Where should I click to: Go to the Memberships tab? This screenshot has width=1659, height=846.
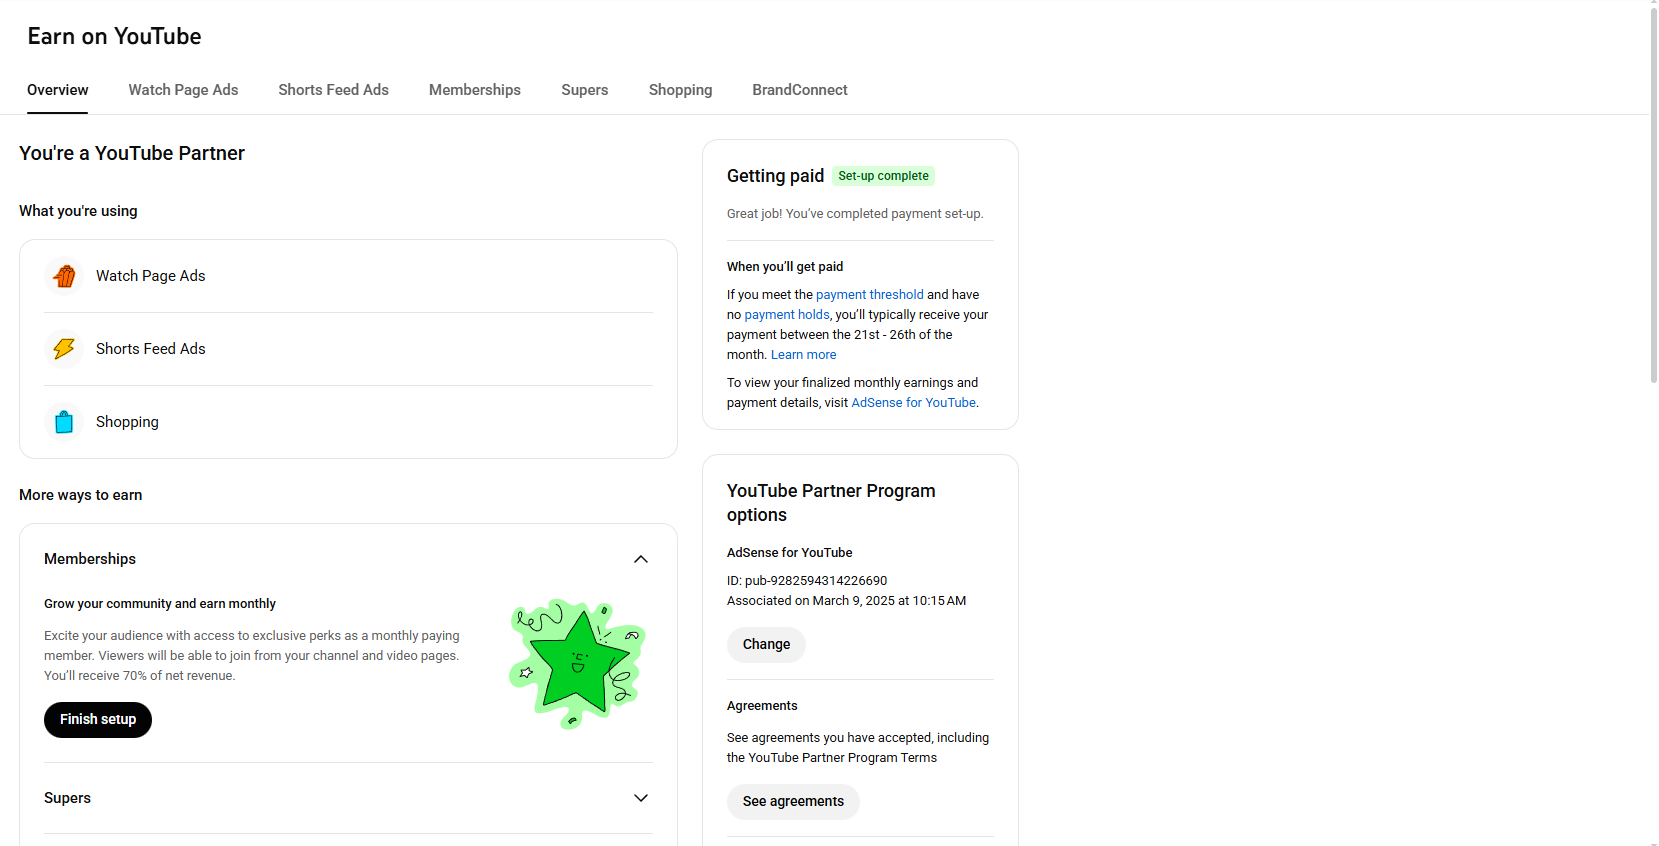474,90
